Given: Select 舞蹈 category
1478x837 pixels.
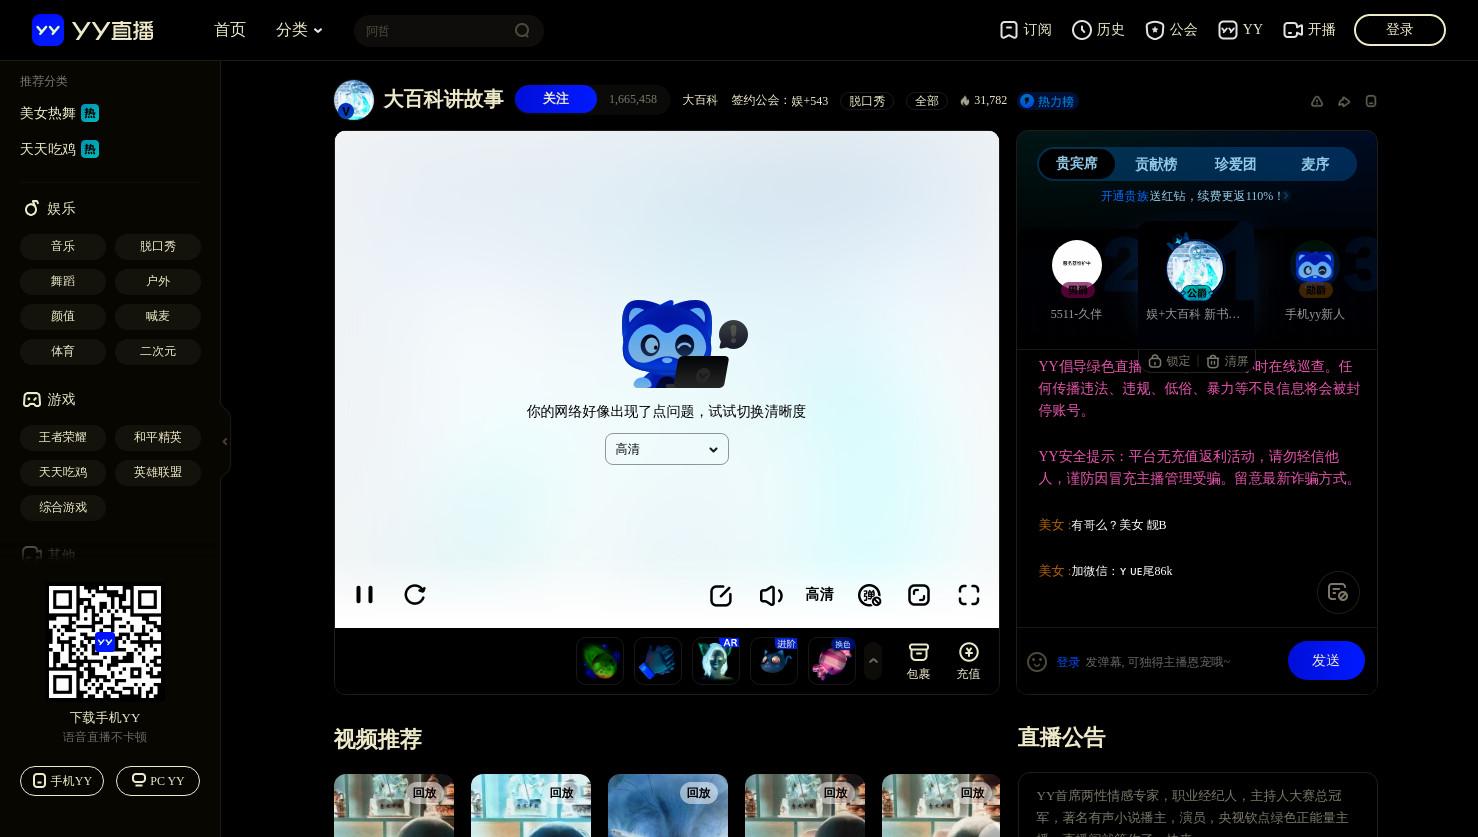Looking at the screenshot, I should click(63, 281).
